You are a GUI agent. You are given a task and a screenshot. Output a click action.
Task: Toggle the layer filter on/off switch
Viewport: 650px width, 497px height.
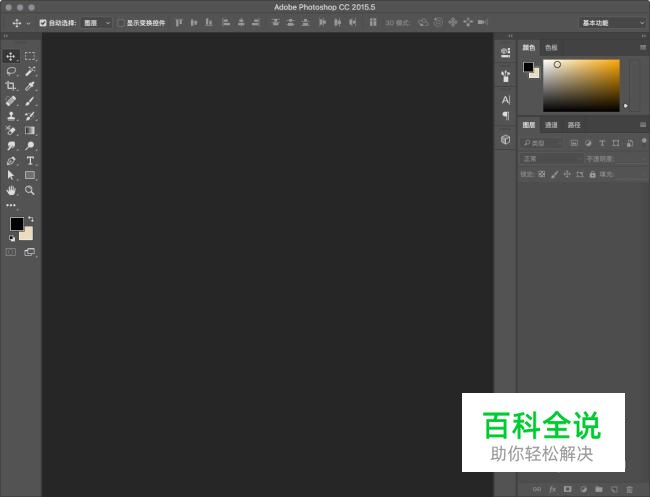click(643, 141)
